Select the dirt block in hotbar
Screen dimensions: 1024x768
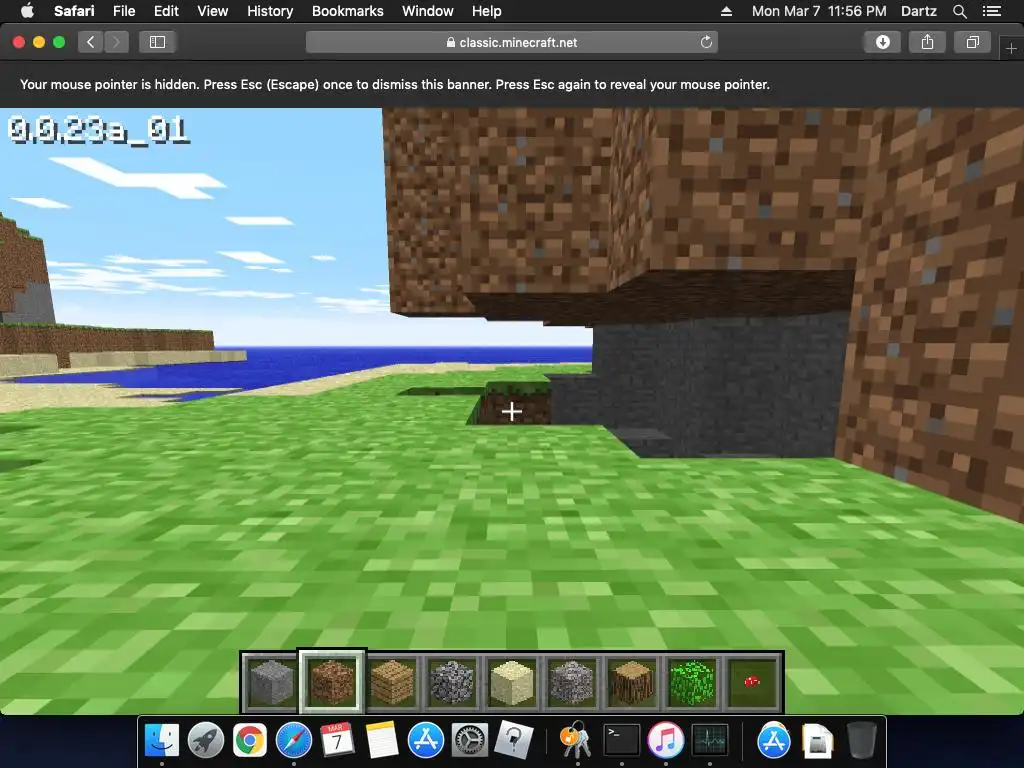point(332,682)
